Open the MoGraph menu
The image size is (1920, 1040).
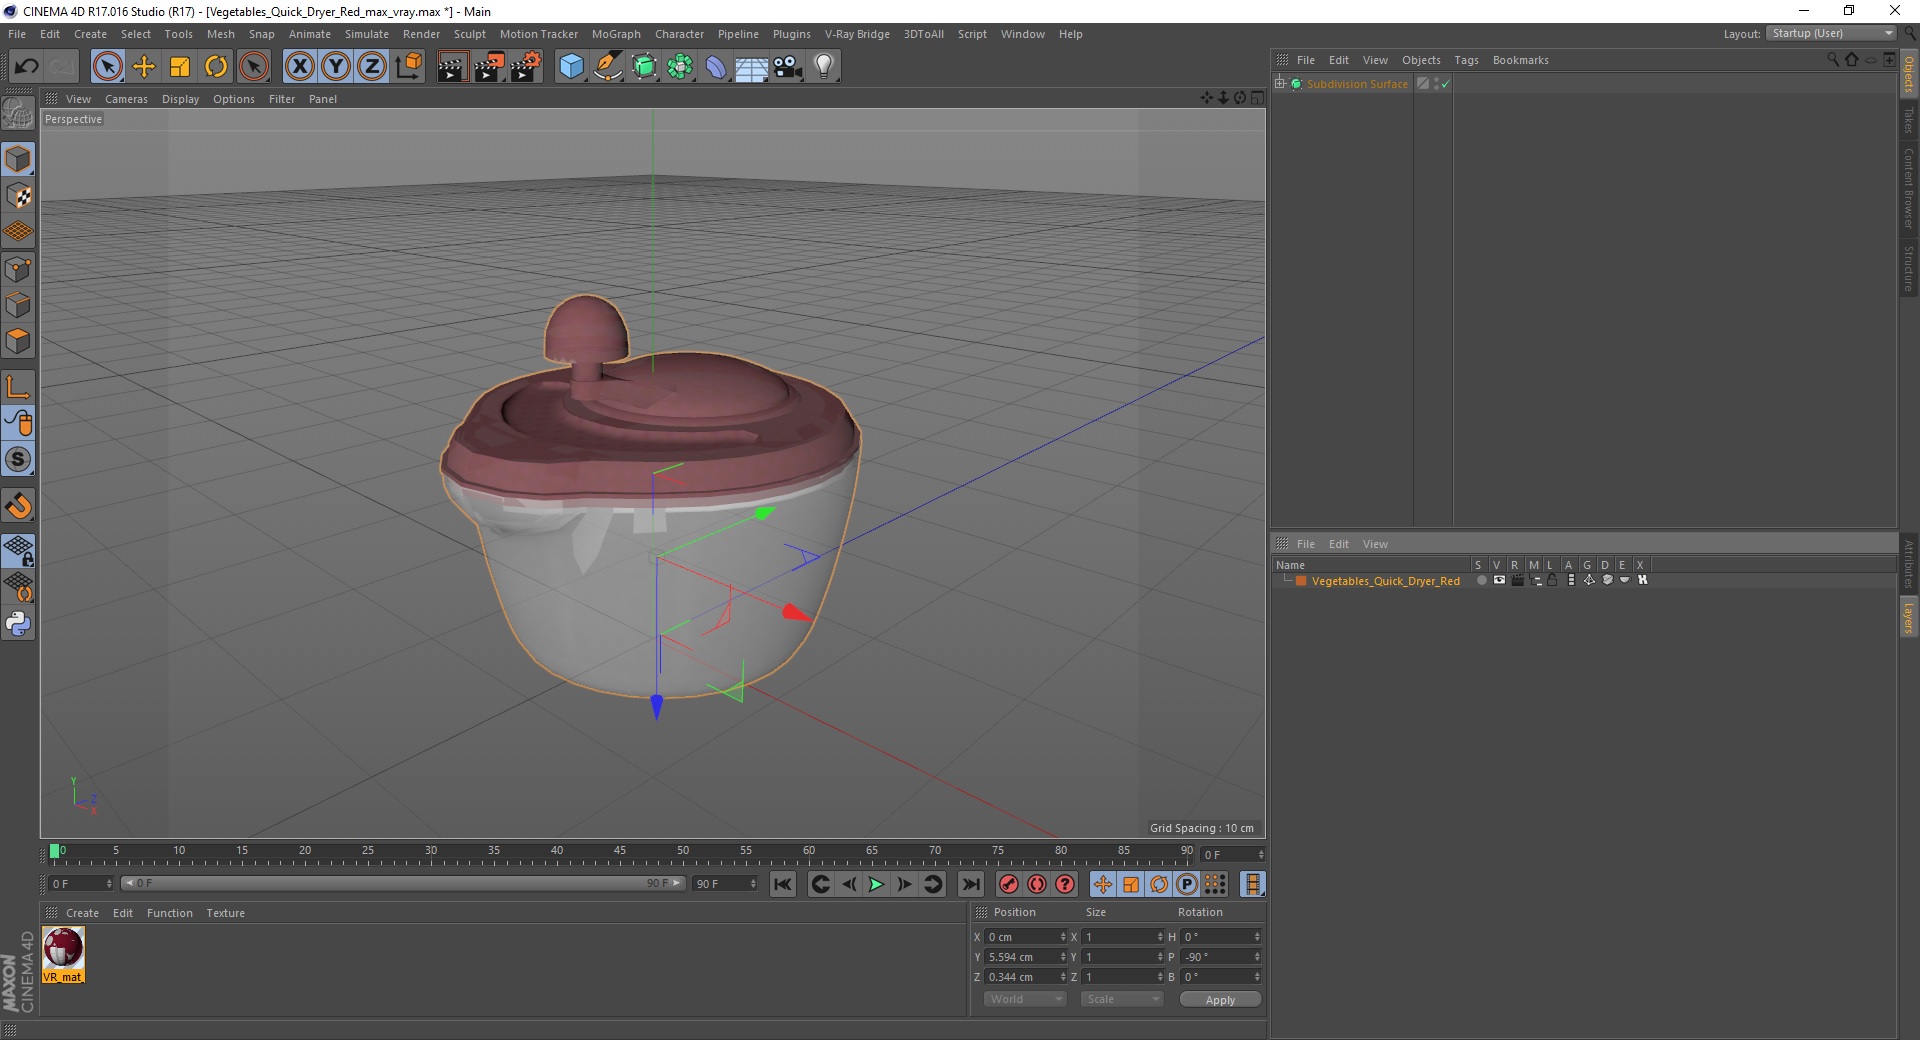[616, 34]
